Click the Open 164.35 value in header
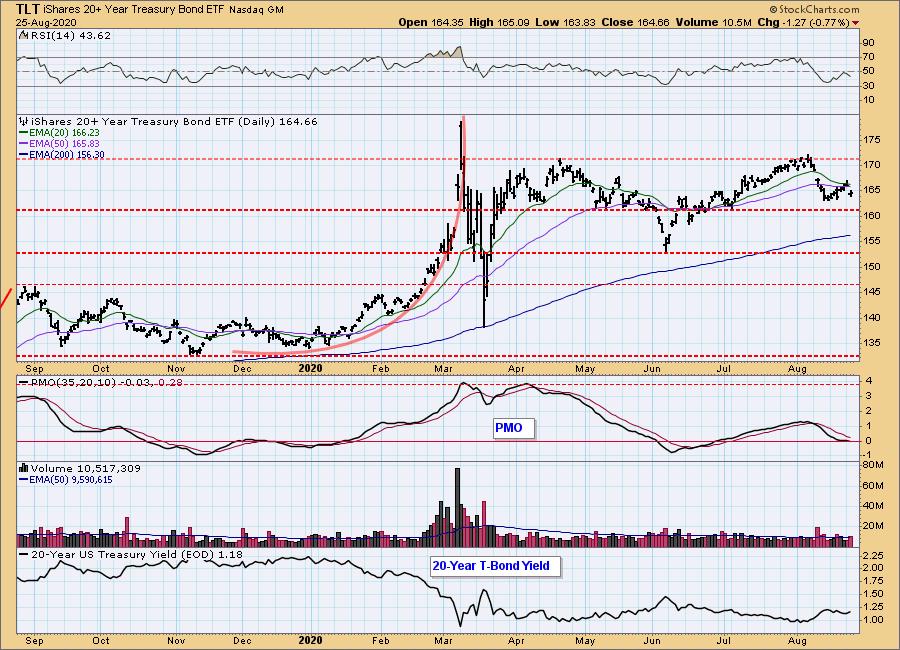 (x=431, y=22)
